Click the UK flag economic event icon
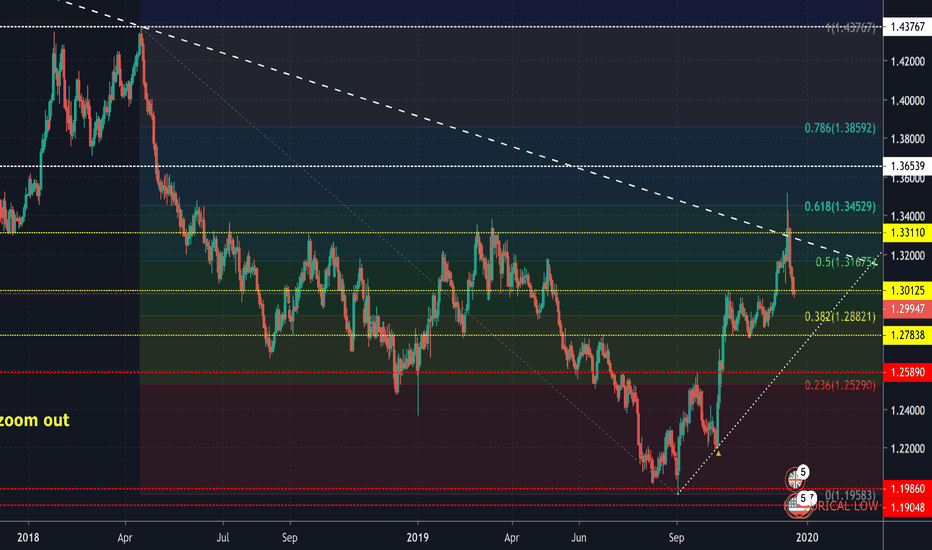The image size is (932, 550). (x=795, y=477)
